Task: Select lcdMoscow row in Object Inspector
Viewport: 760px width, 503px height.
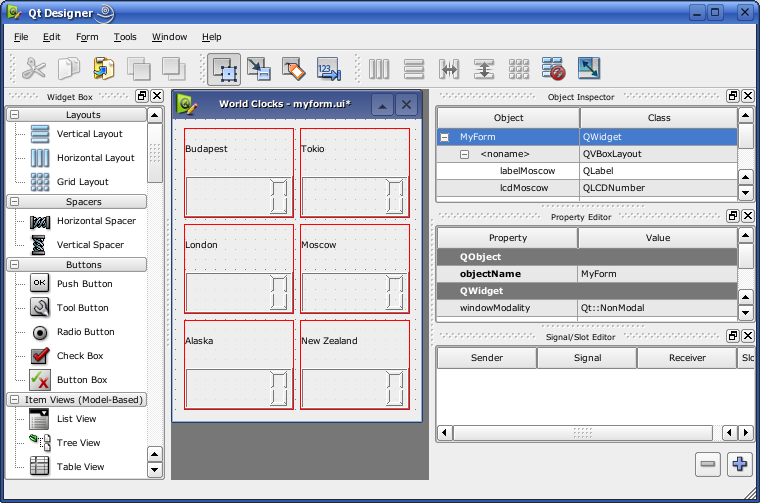Action: pyautogui.click(x=586, y=188)
